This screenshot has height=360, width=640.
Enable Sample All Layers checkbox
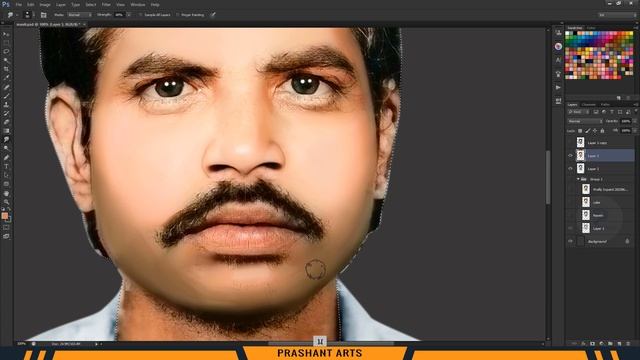tap(140, 15)
